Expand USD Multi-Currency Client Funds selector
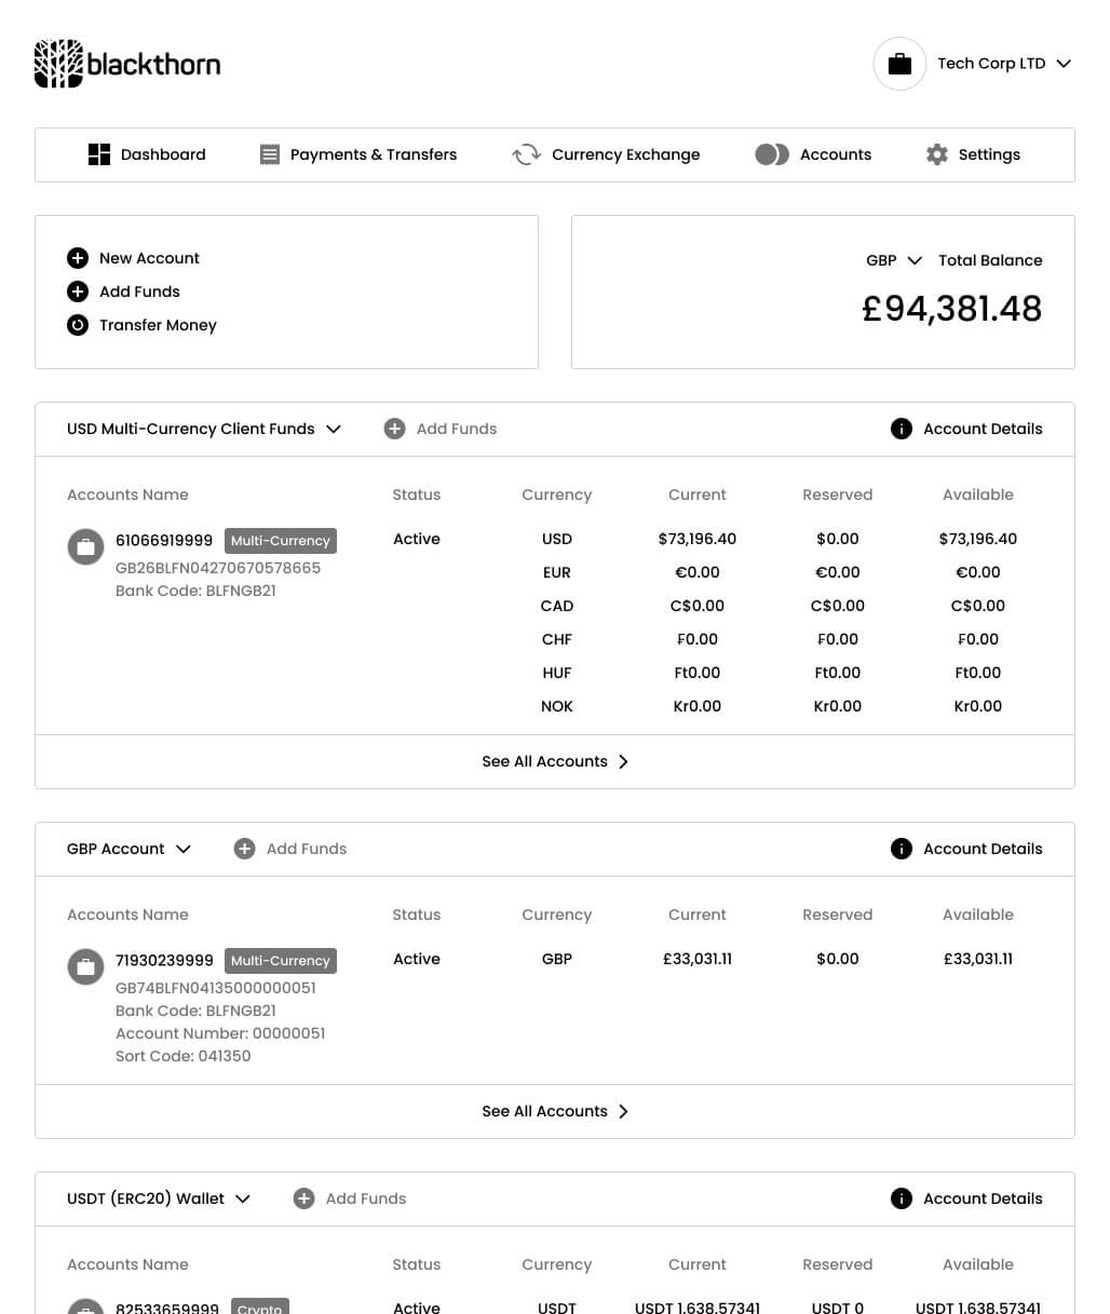 coord(334,429)
